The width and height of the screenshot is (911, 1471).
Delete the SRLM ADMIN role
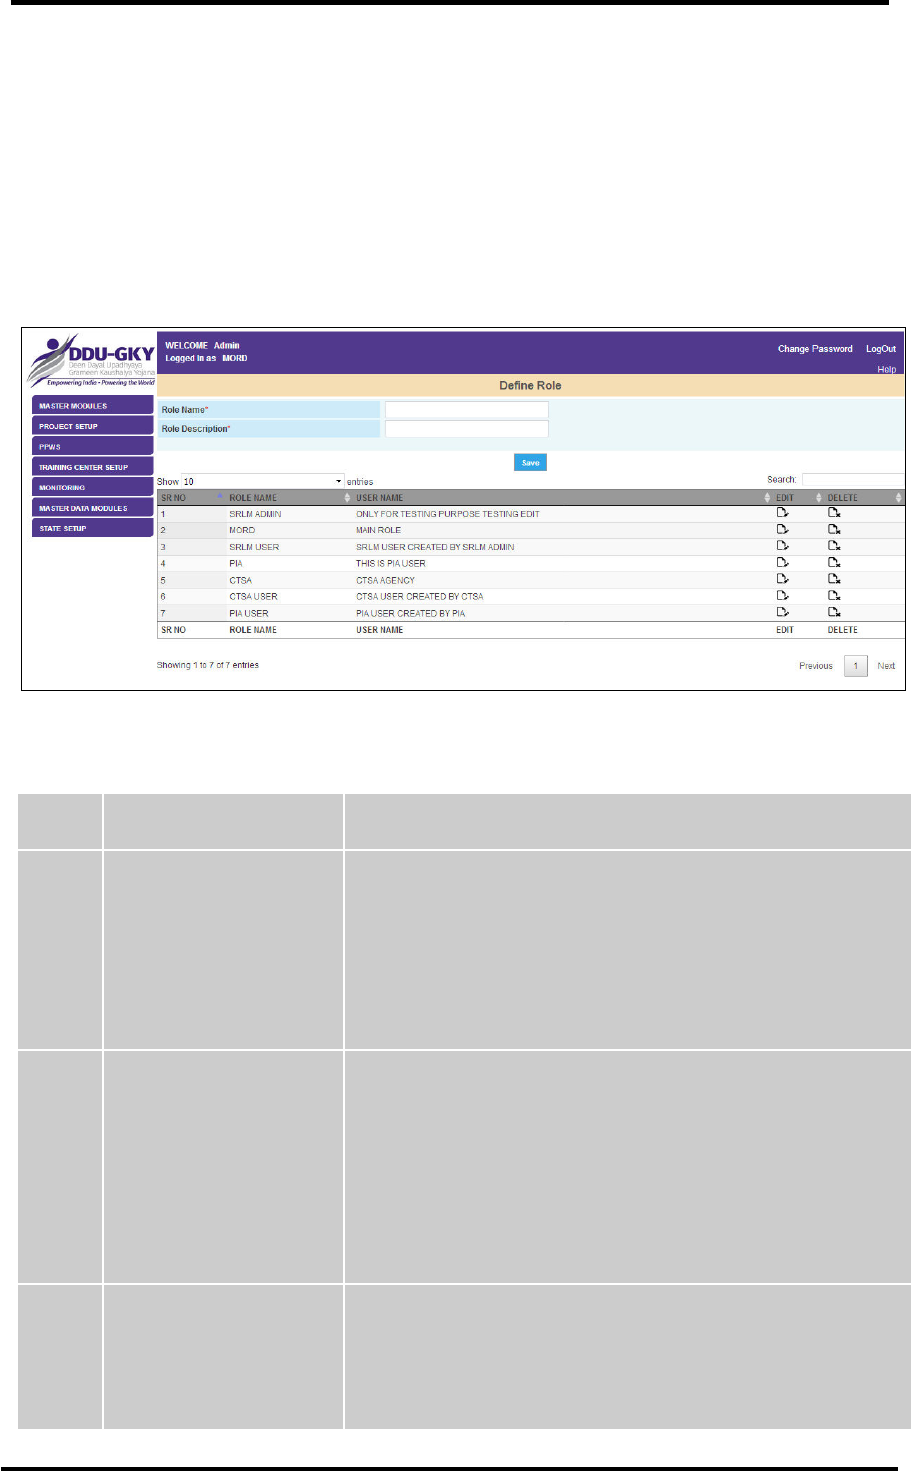click(834, 513)
